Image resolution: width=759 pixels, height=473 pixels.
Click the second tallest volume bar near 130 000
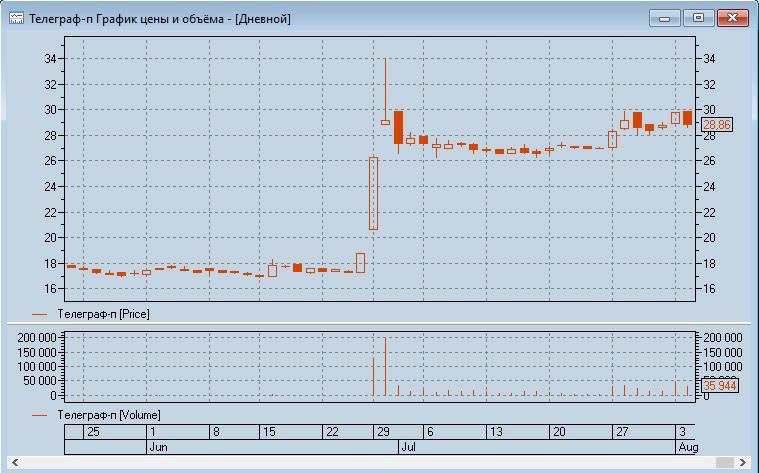(x=373, y=377)
